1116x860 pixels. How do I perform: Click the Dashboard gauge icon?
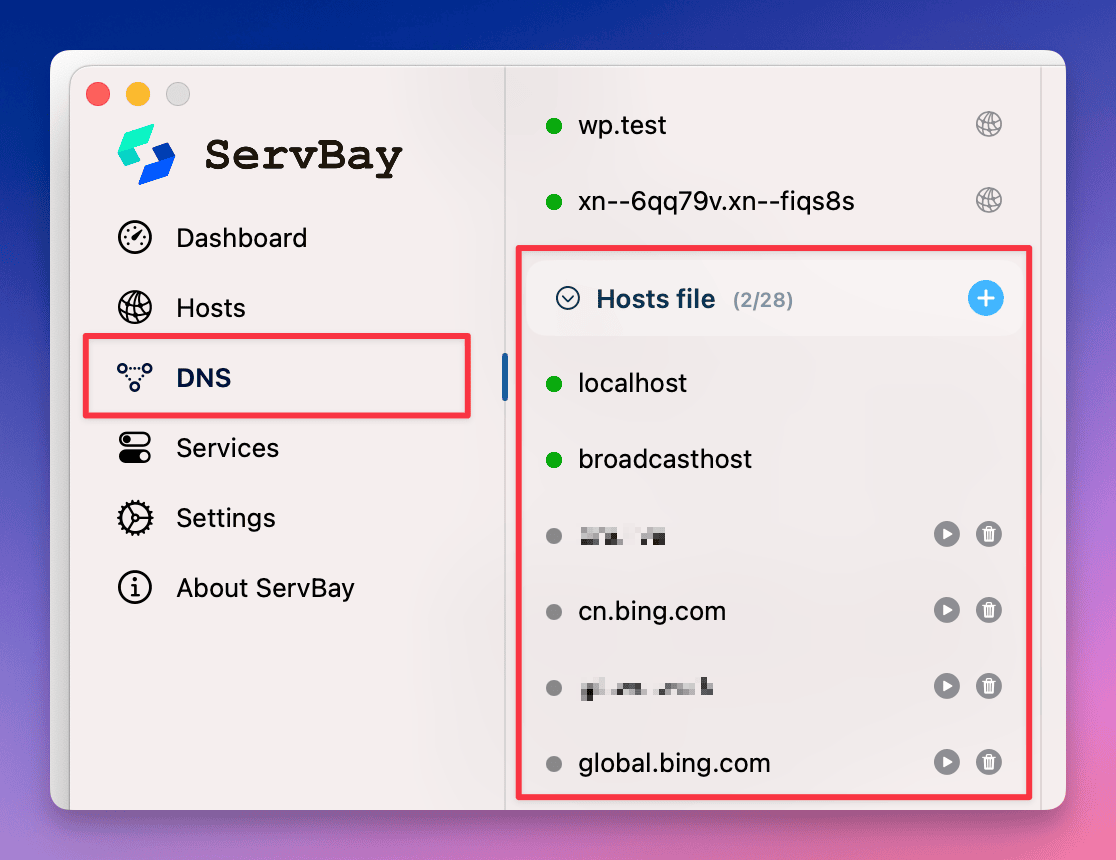click(x=135, y=237)
